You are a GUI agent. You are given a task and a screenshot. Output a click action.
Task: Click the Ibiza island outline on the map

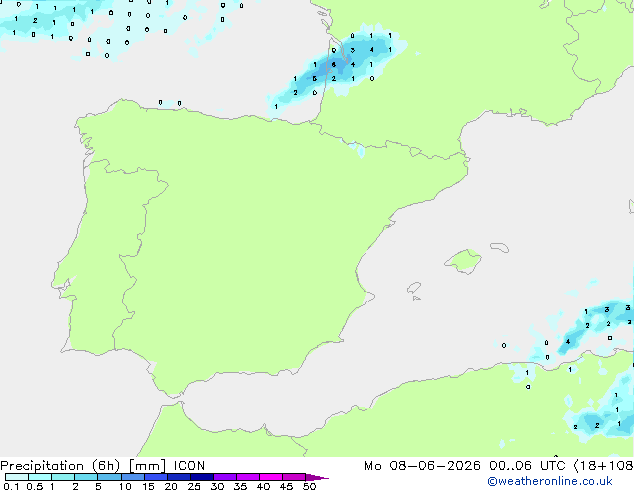(414, 288)
